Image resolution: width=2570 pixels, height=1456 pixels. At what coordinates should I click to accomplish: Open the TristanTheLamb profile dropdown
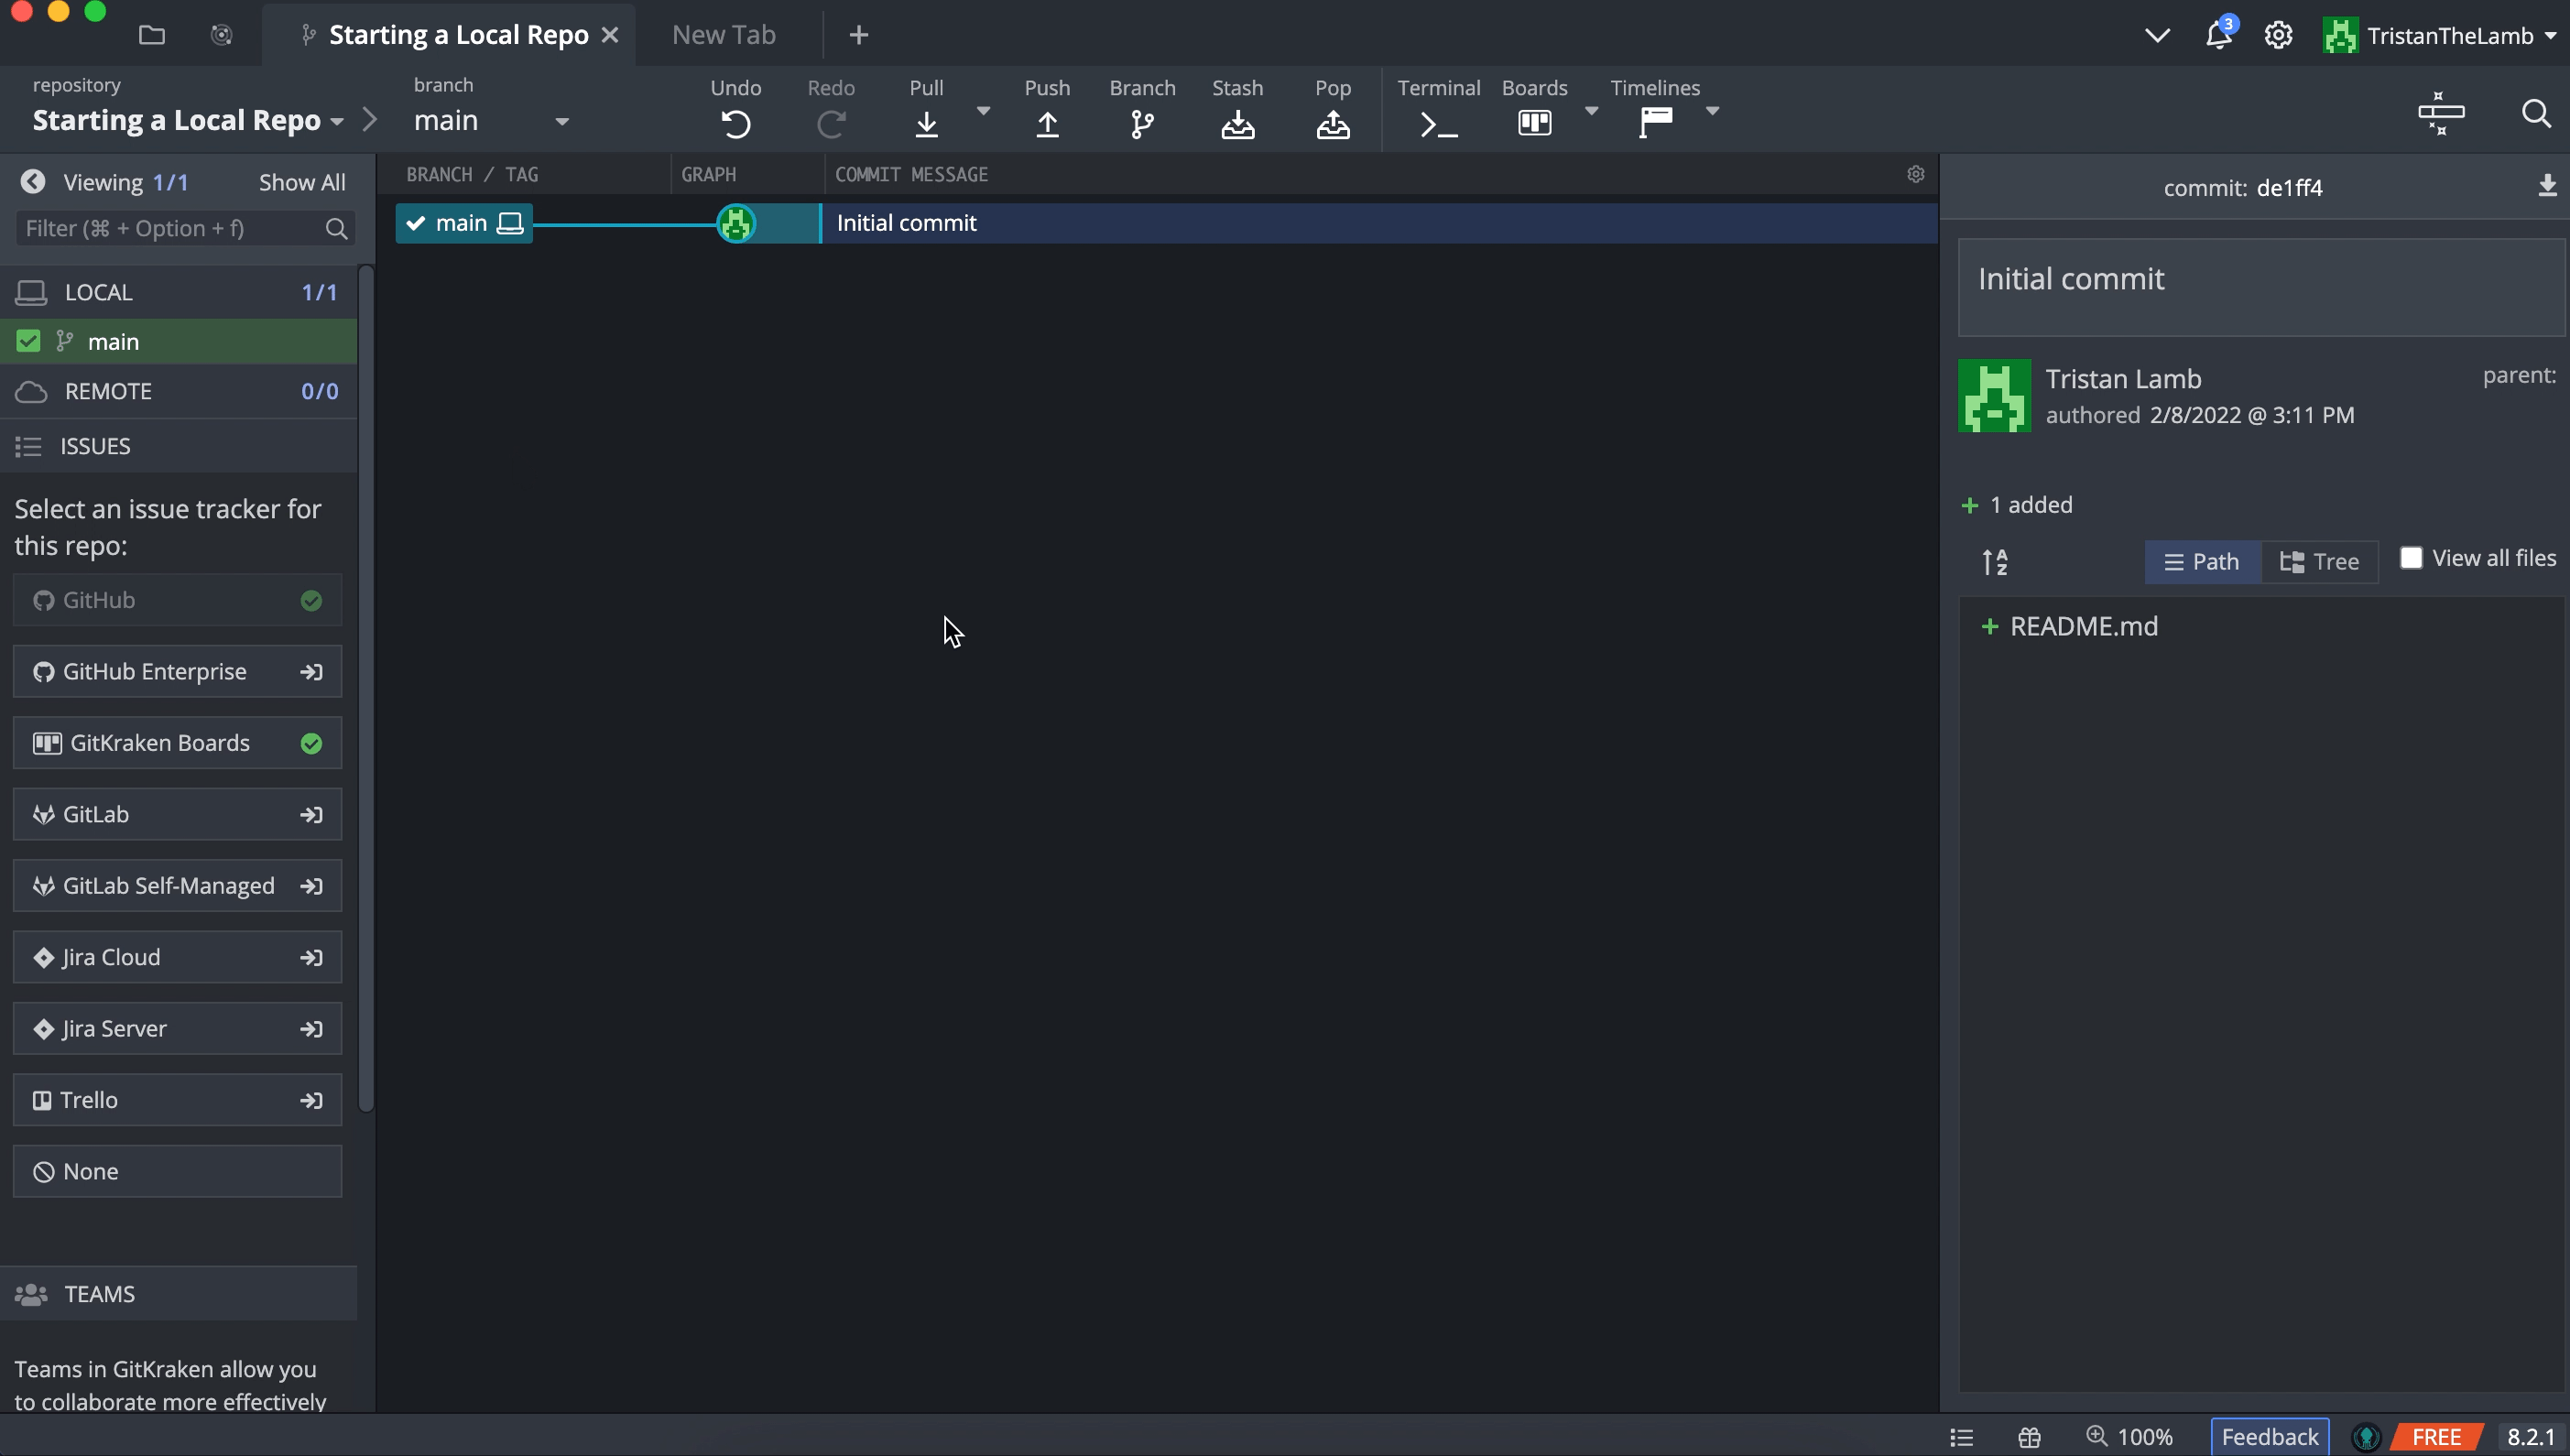tap(2439, 35)
